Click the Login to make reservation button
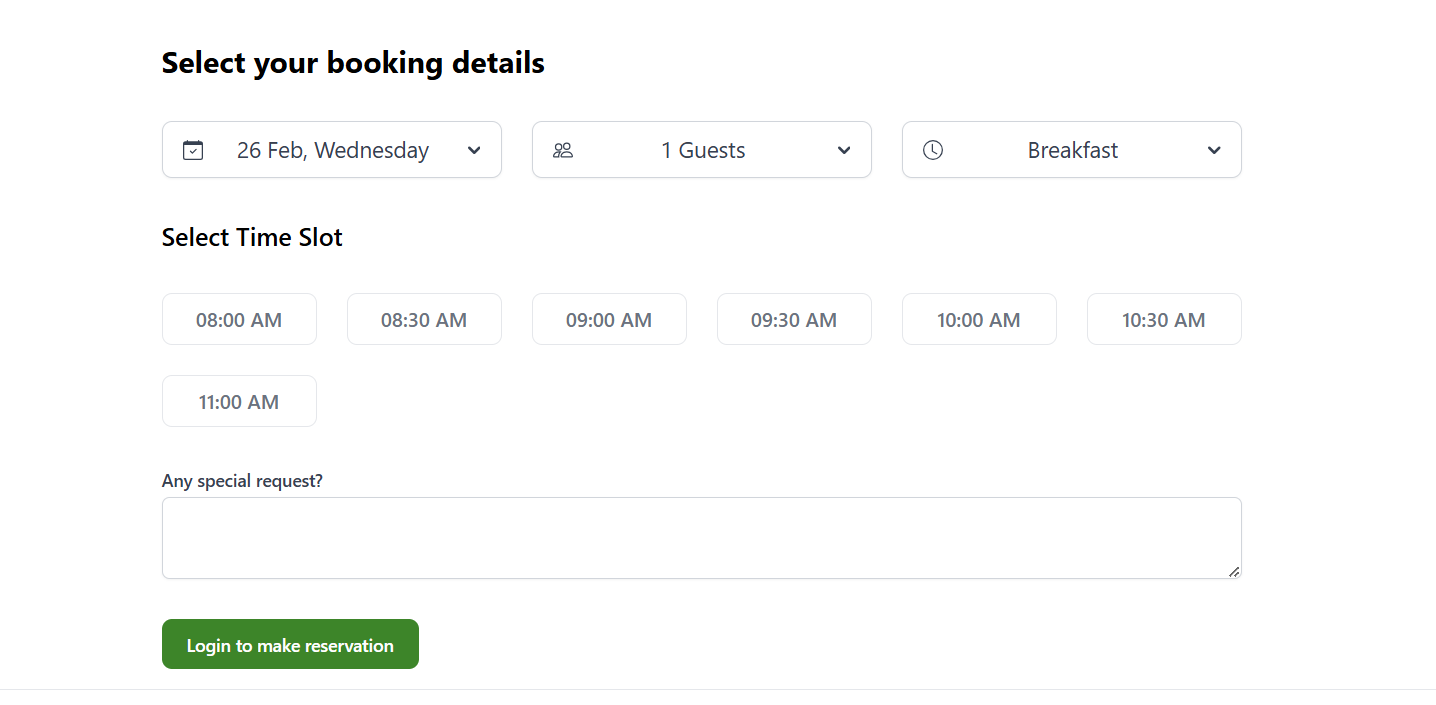The width and height of the screenshot is (1436, 705). click(x=290, y=645)
